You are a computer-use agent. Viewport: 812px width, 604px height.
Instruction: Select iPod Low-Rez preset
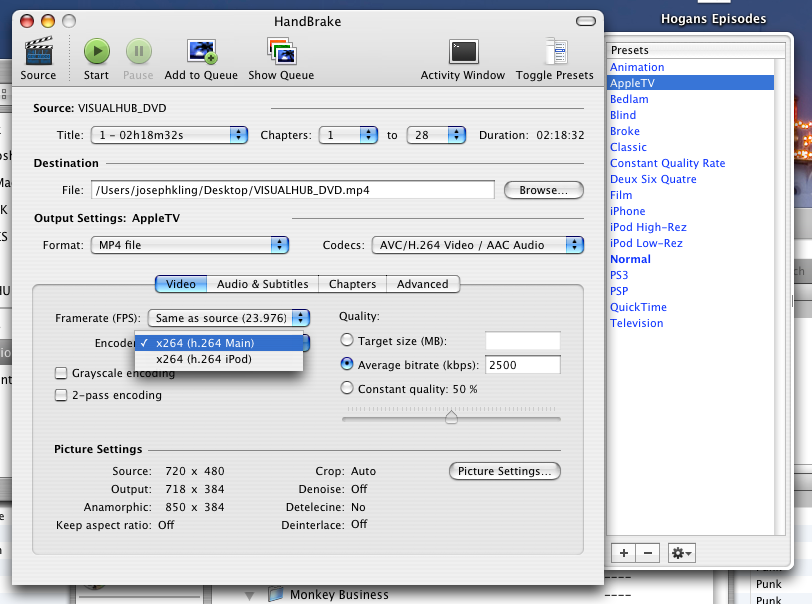coord(691,243)
